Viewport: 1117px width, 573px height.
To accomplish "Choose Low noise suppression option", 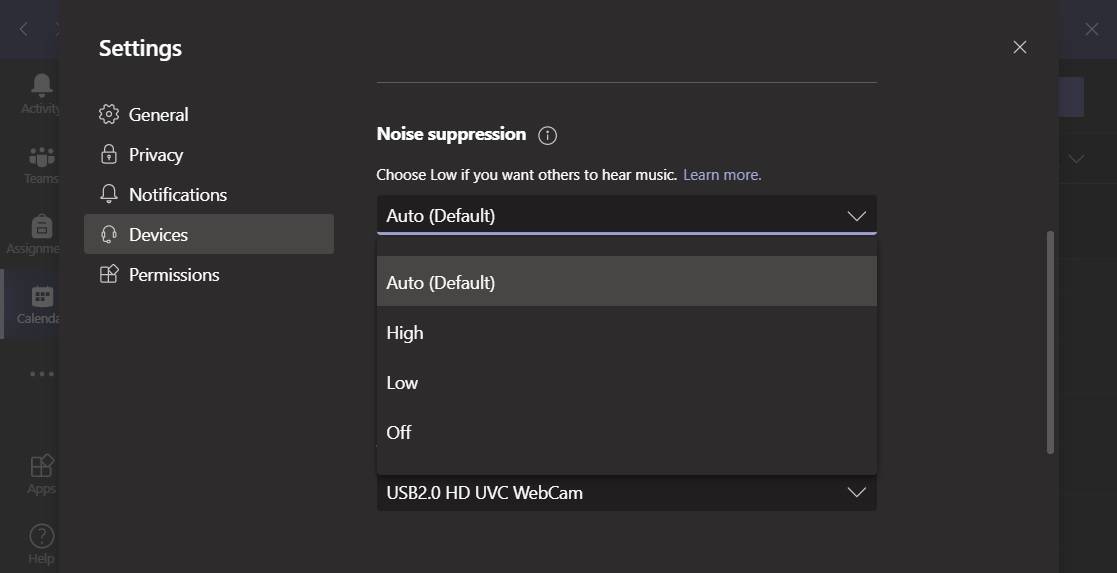I will 626,382.
